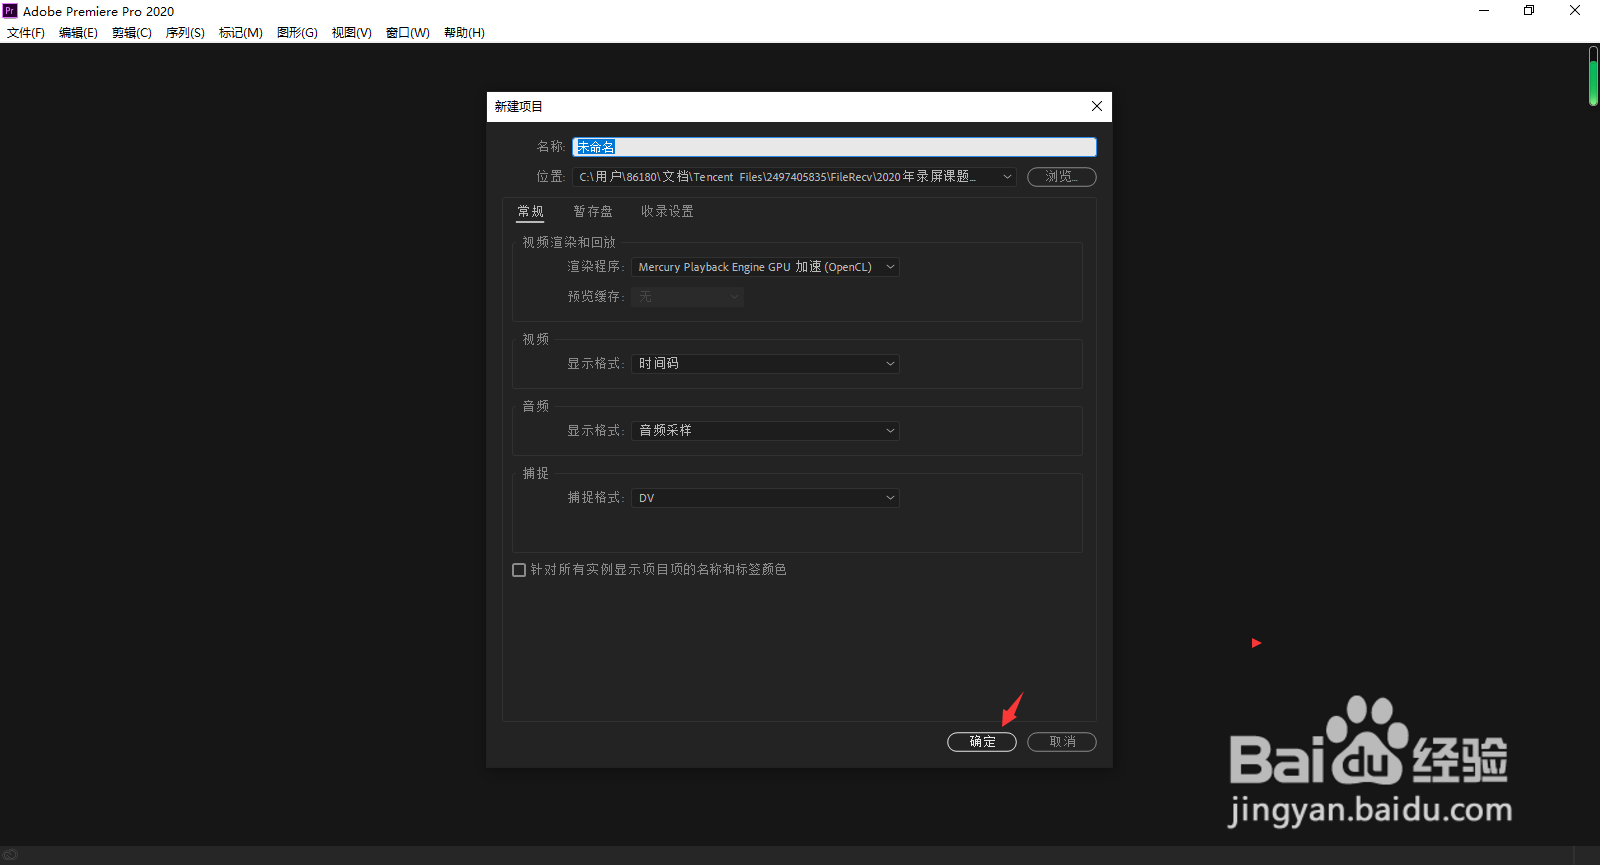Image resolution: width=1600 pixels, height=865 pixels.
Task: Enable 针对所有实例显示项目项的名称和标签颜色 checkbox
Action: pos(519,570)
